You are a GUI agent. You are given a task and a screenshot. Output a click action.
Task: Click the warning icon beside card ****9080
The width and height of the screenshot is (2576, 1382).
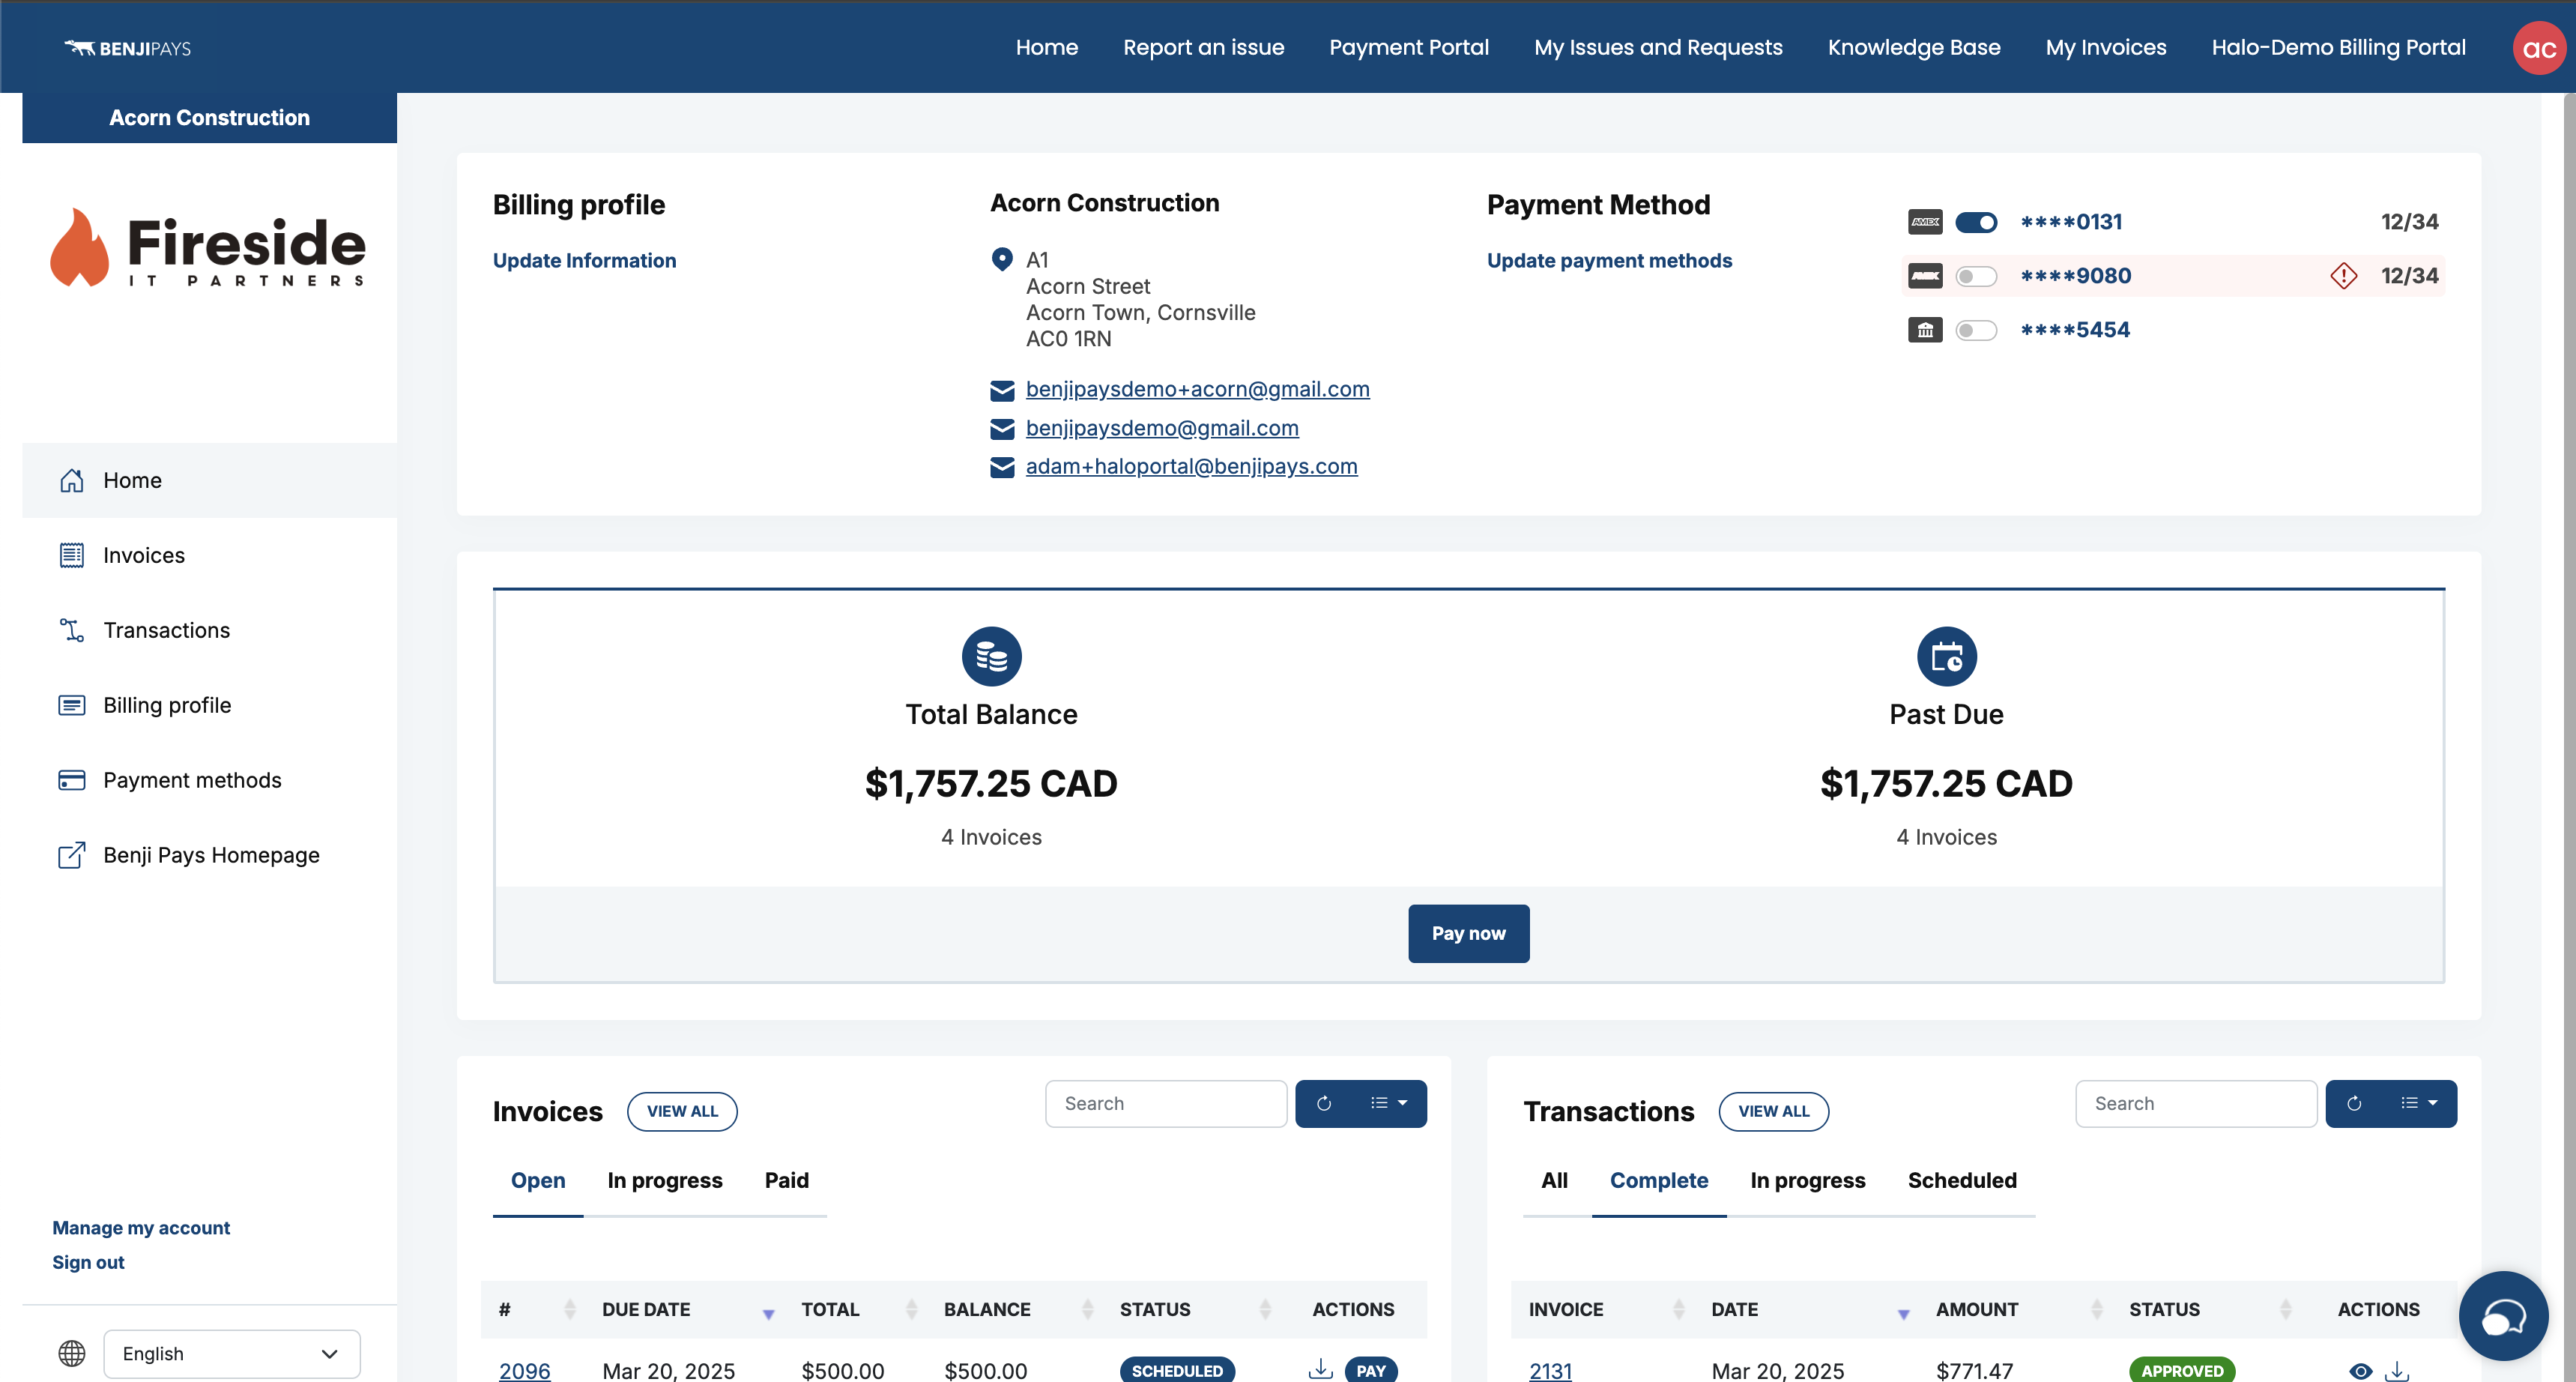coord(2343,276)
